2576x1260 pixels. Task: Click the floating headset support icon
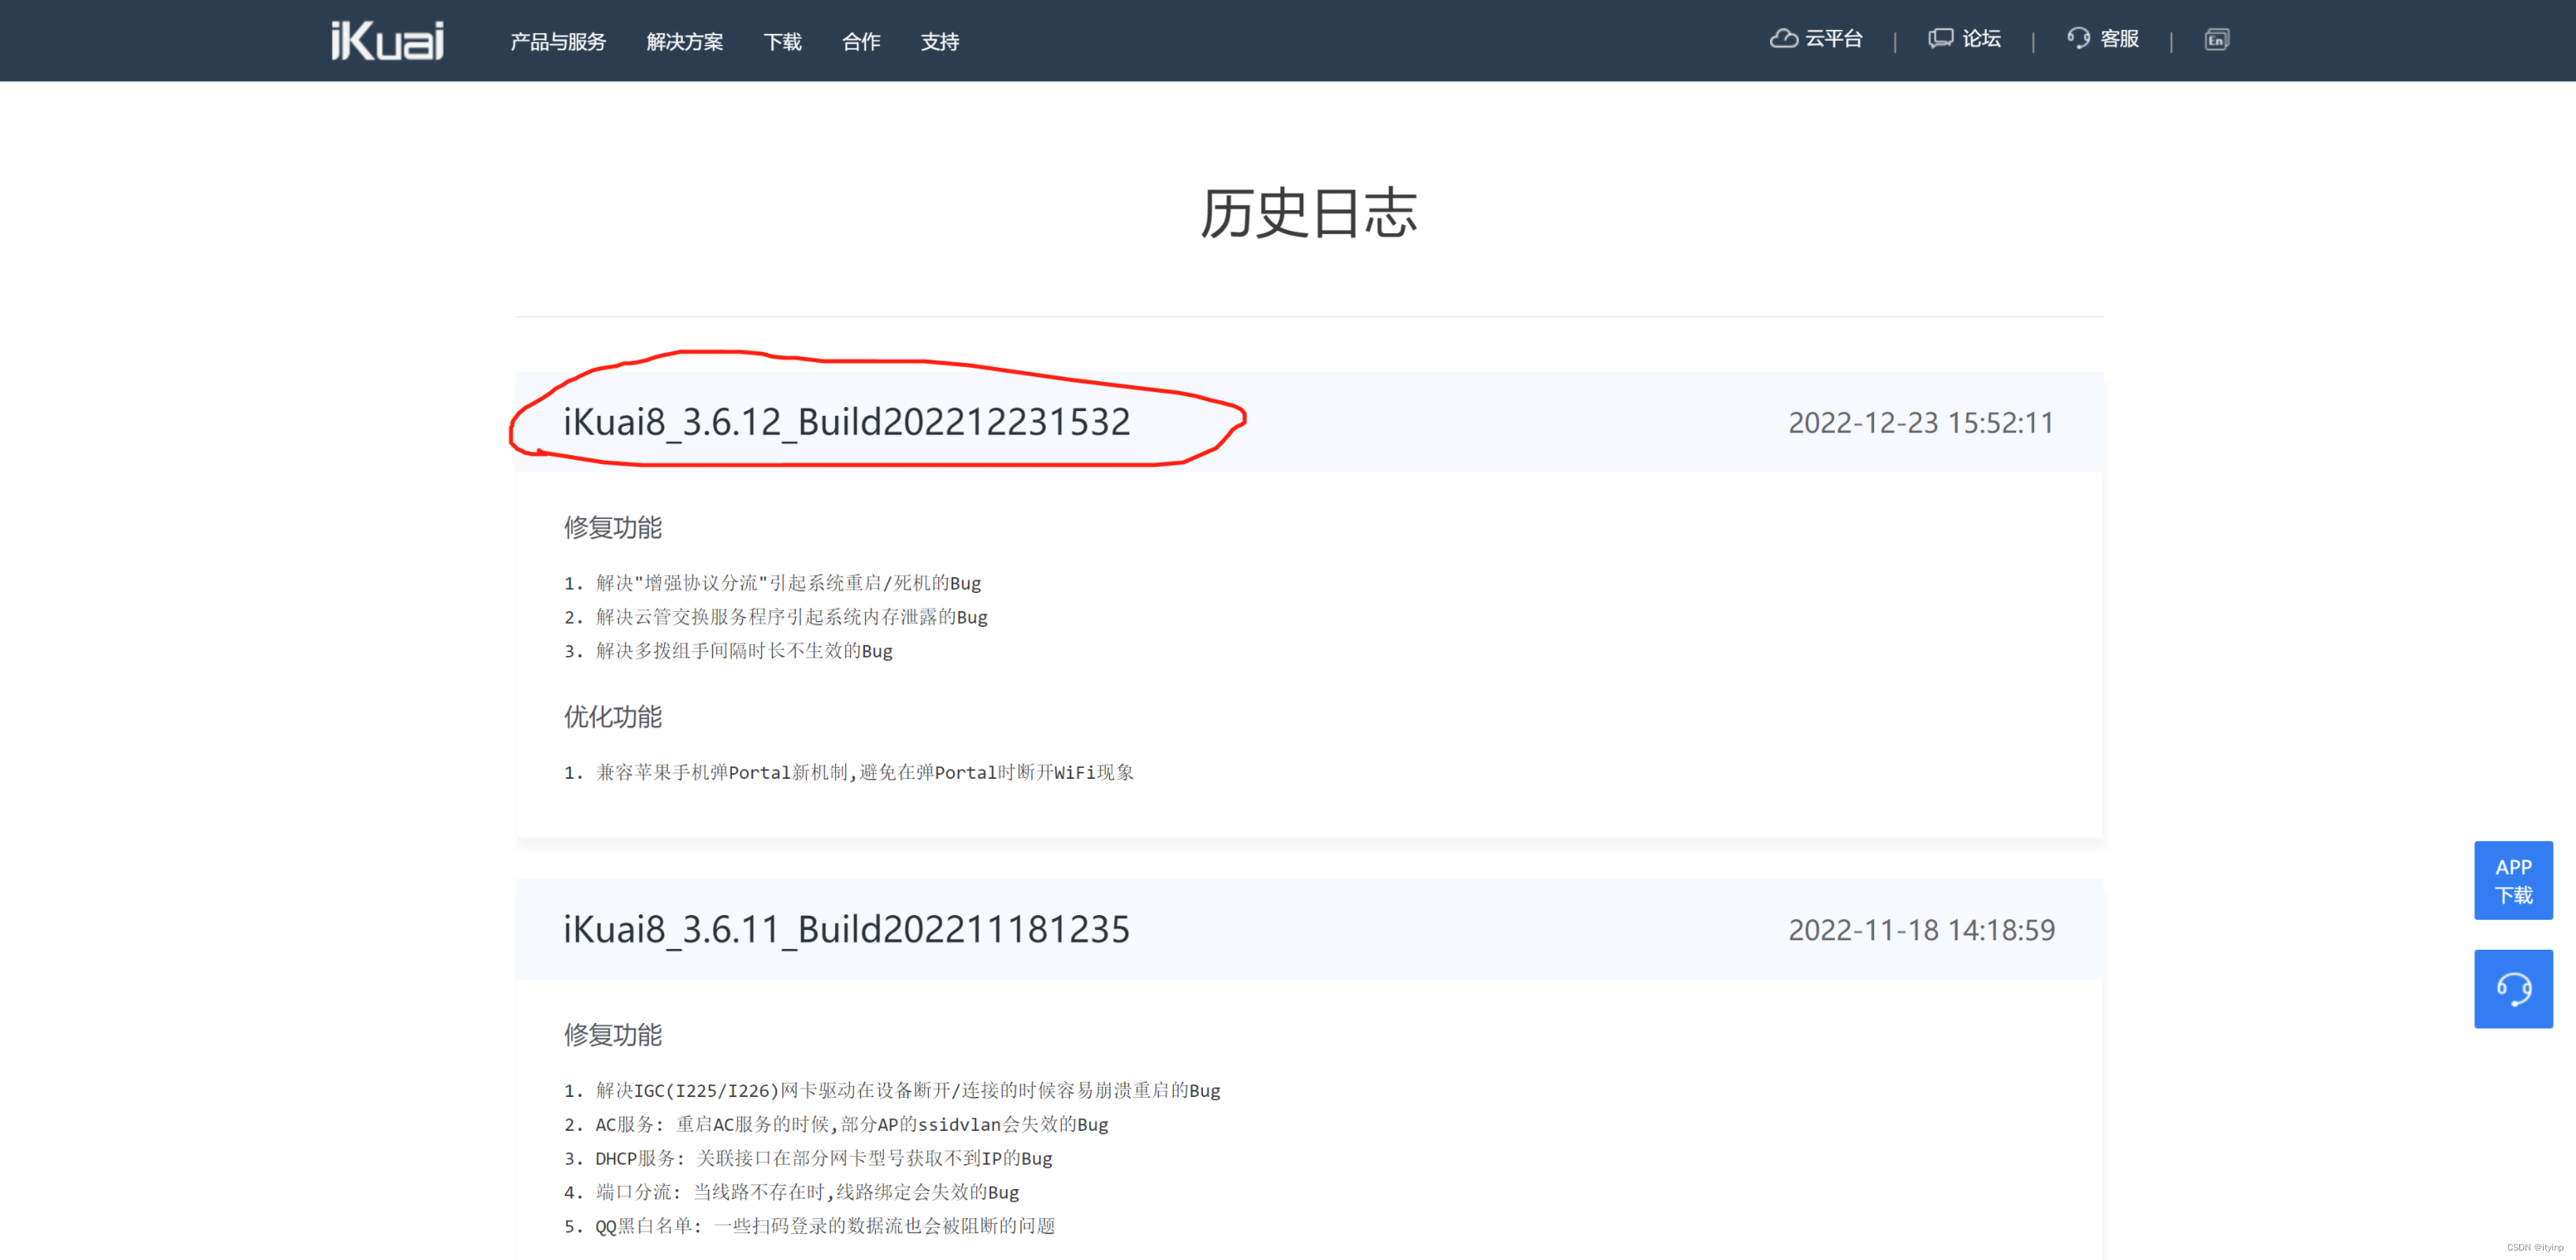2513,988
